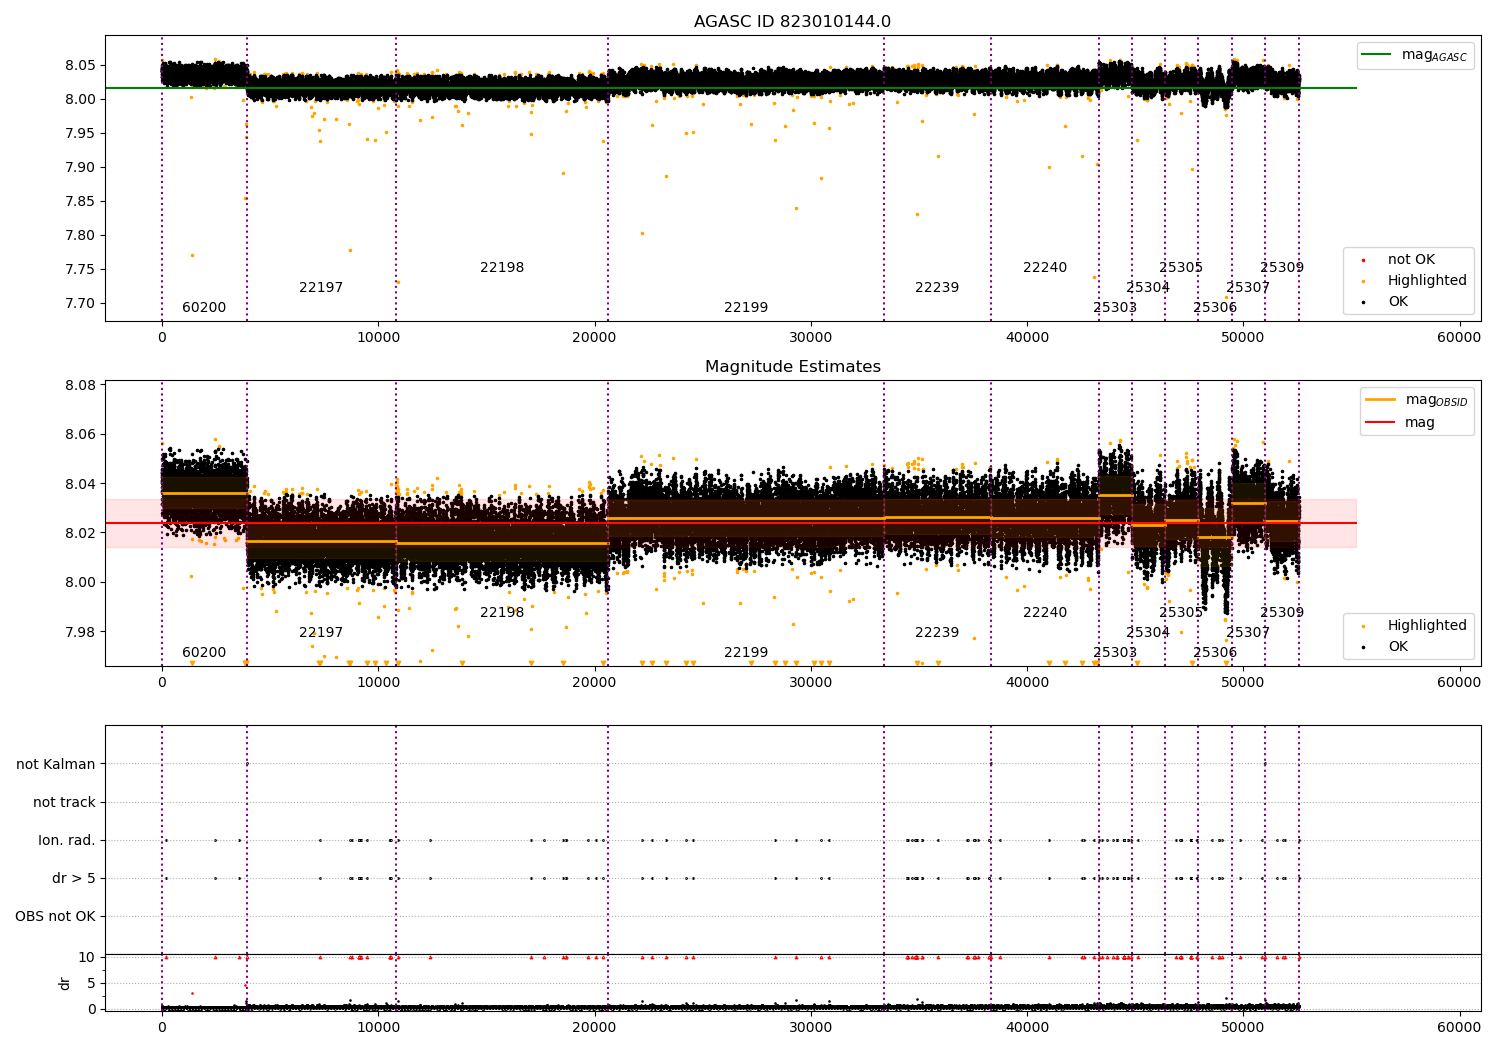The height and width of the screenshot is (1050, 1500).
Task: Click the 8.06 y-axis tick label
Action: [81, 435]
